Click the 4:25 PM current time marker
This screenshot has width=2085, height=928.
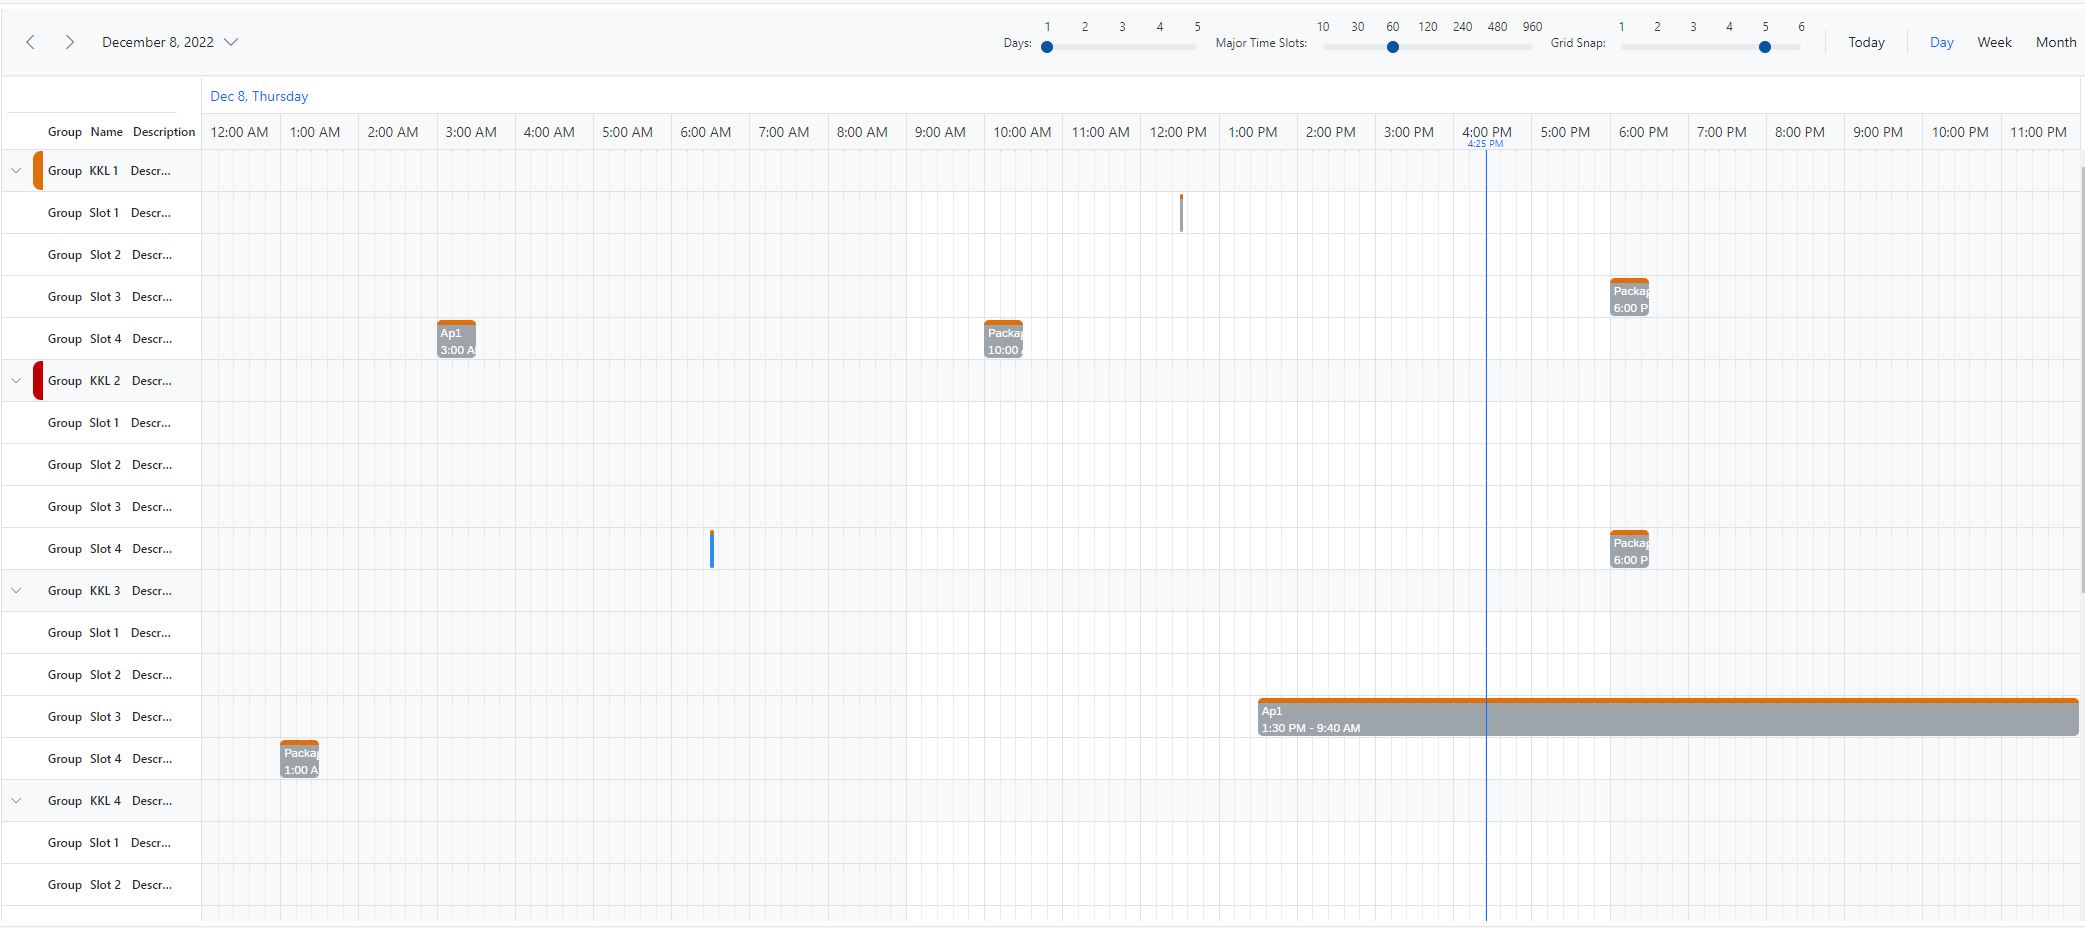pos(1486,143)
